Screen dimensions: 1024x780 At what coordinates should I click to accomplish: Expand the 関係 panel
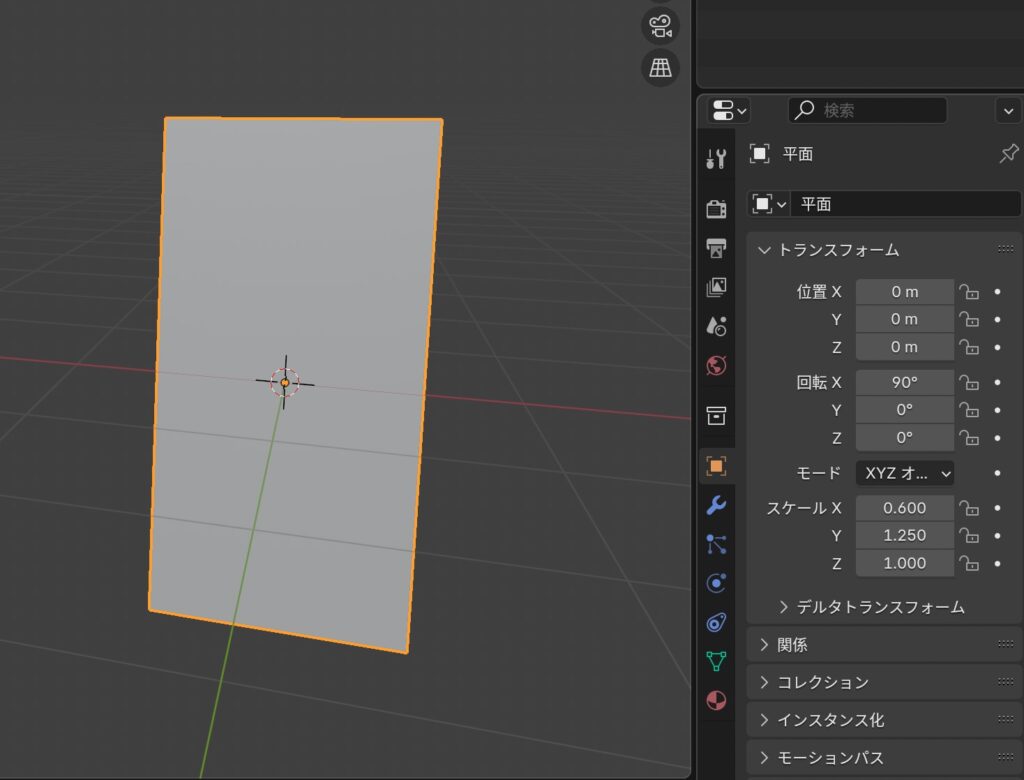[x=792, y=645]
